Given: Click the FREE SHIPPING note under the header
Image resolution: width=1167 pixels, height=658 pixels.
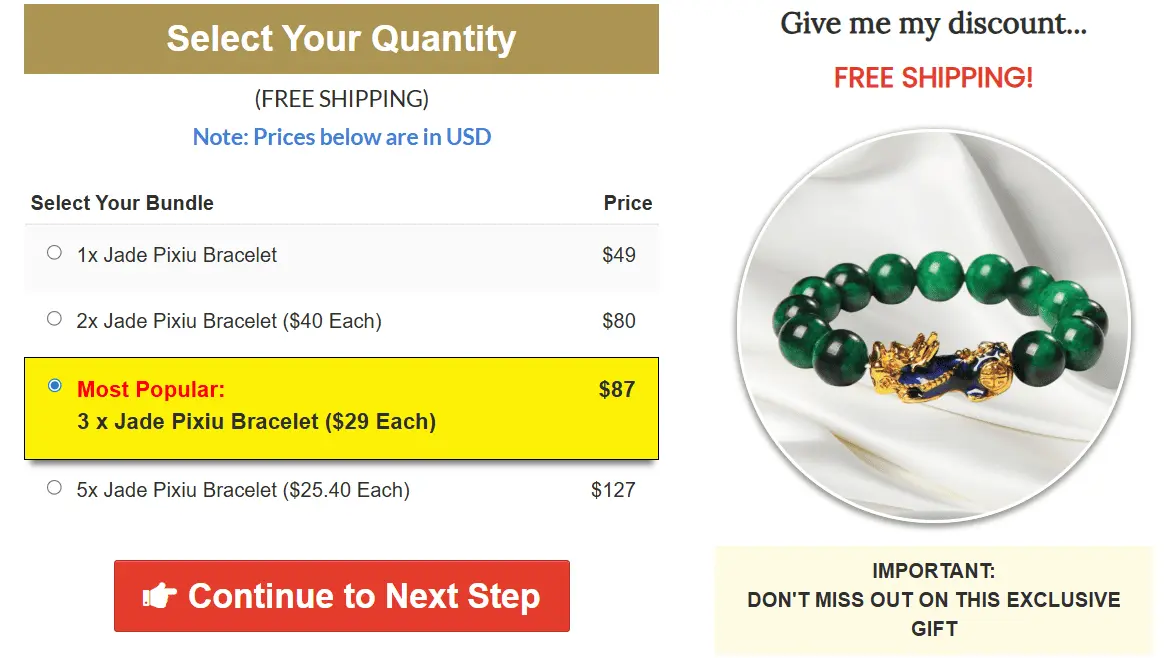Looking at the screenshot, I should tap(341, 99).
